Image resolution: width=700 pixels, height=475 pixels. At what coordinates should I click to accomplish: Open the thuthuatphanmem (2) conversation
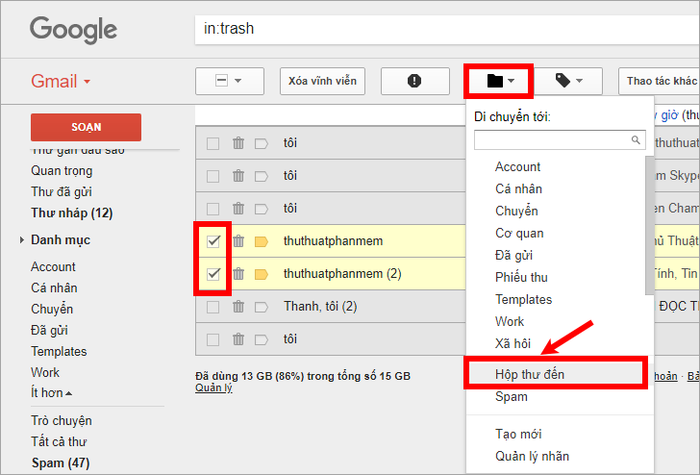[x=342, y=274]
